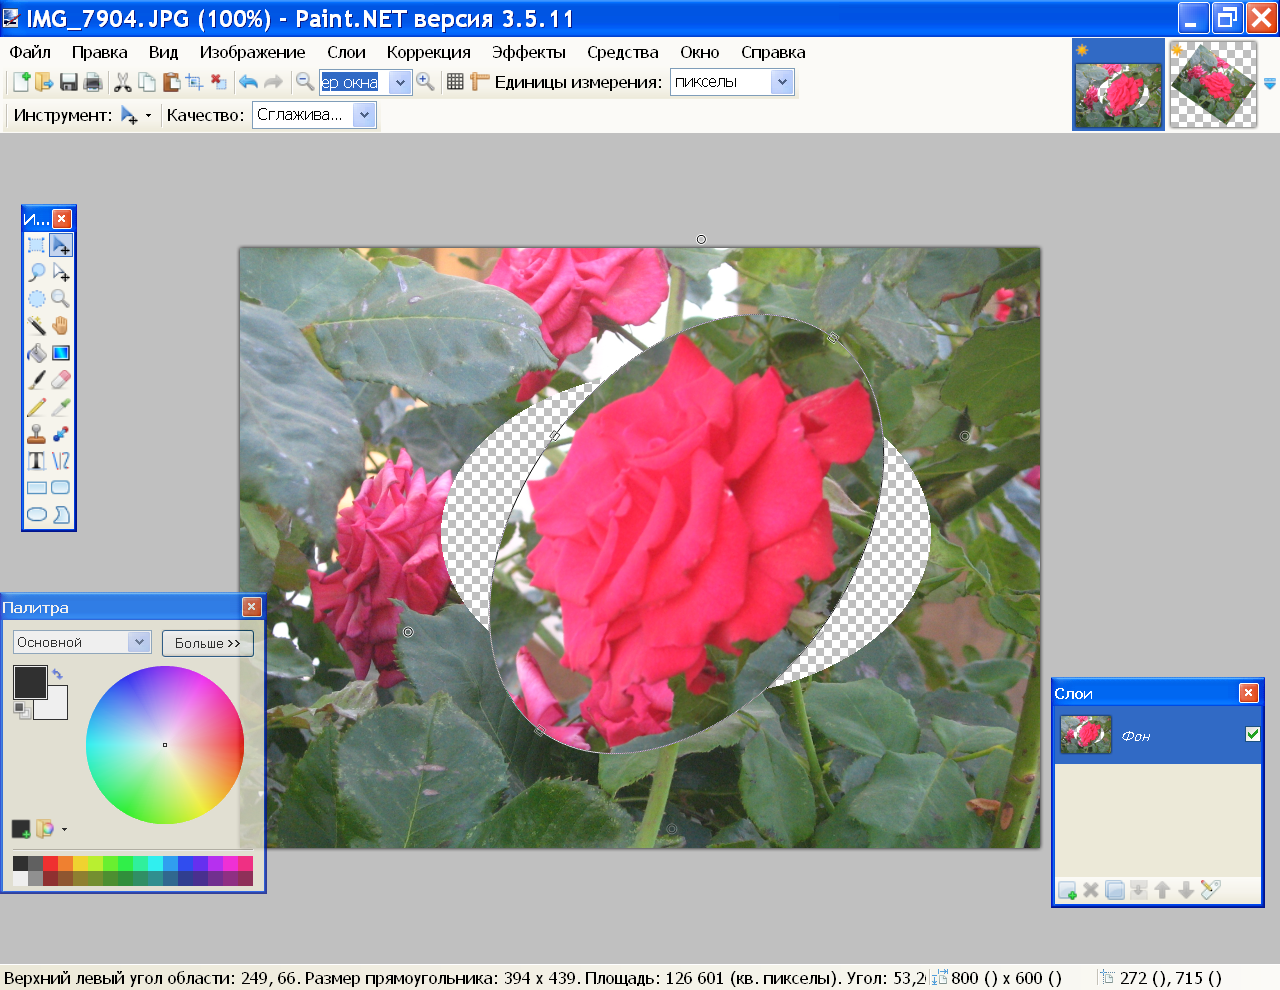This screenshot has width=1280, height=990.
Task: Click the Больше >> button
Action: click(208, 643)
